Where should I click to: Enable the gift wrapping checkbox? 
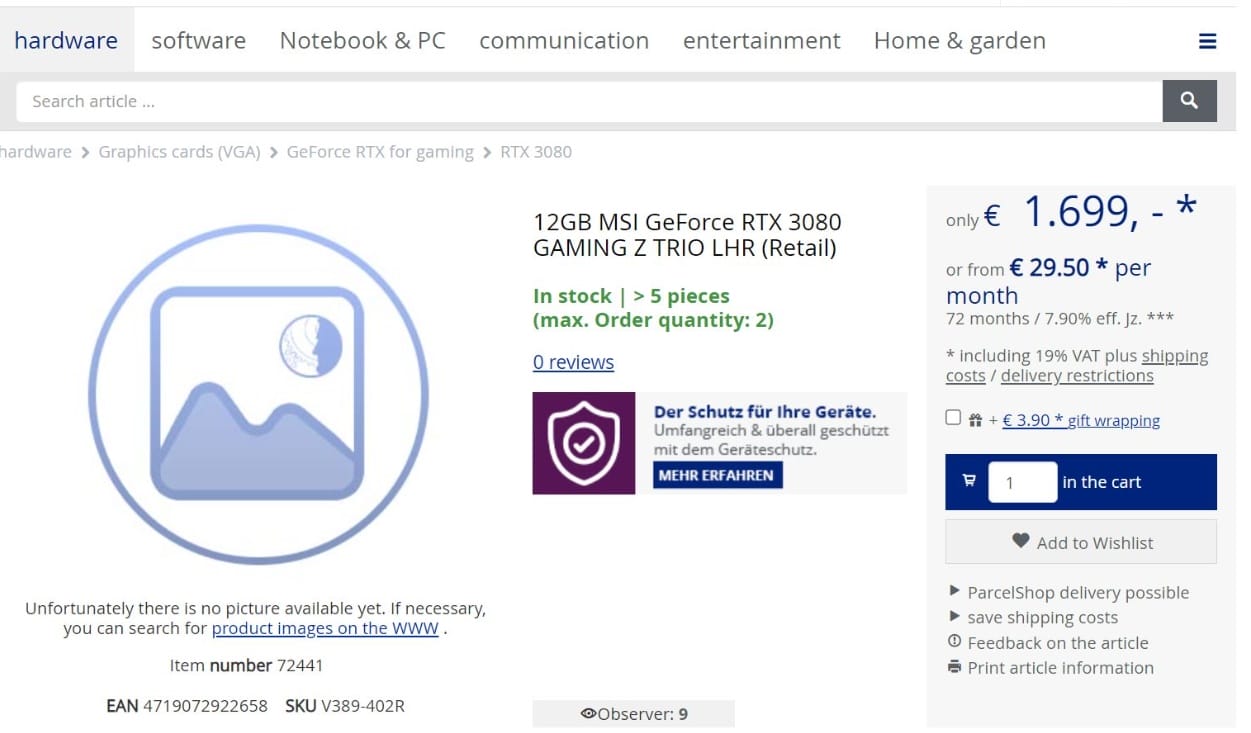point(953,417)
